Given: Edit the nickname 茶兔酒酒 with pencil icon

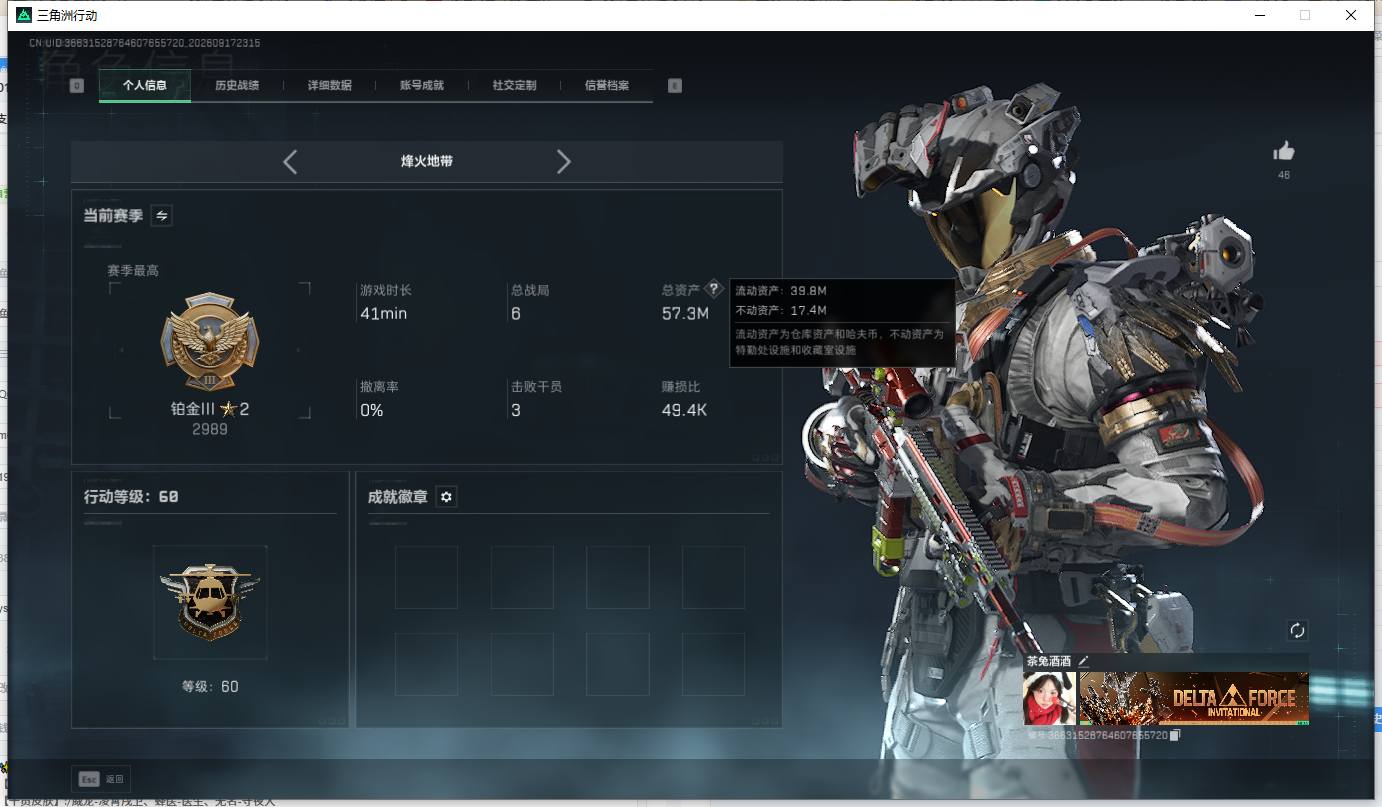Looking at the screenshot, I should click(x=1082, y=661).
